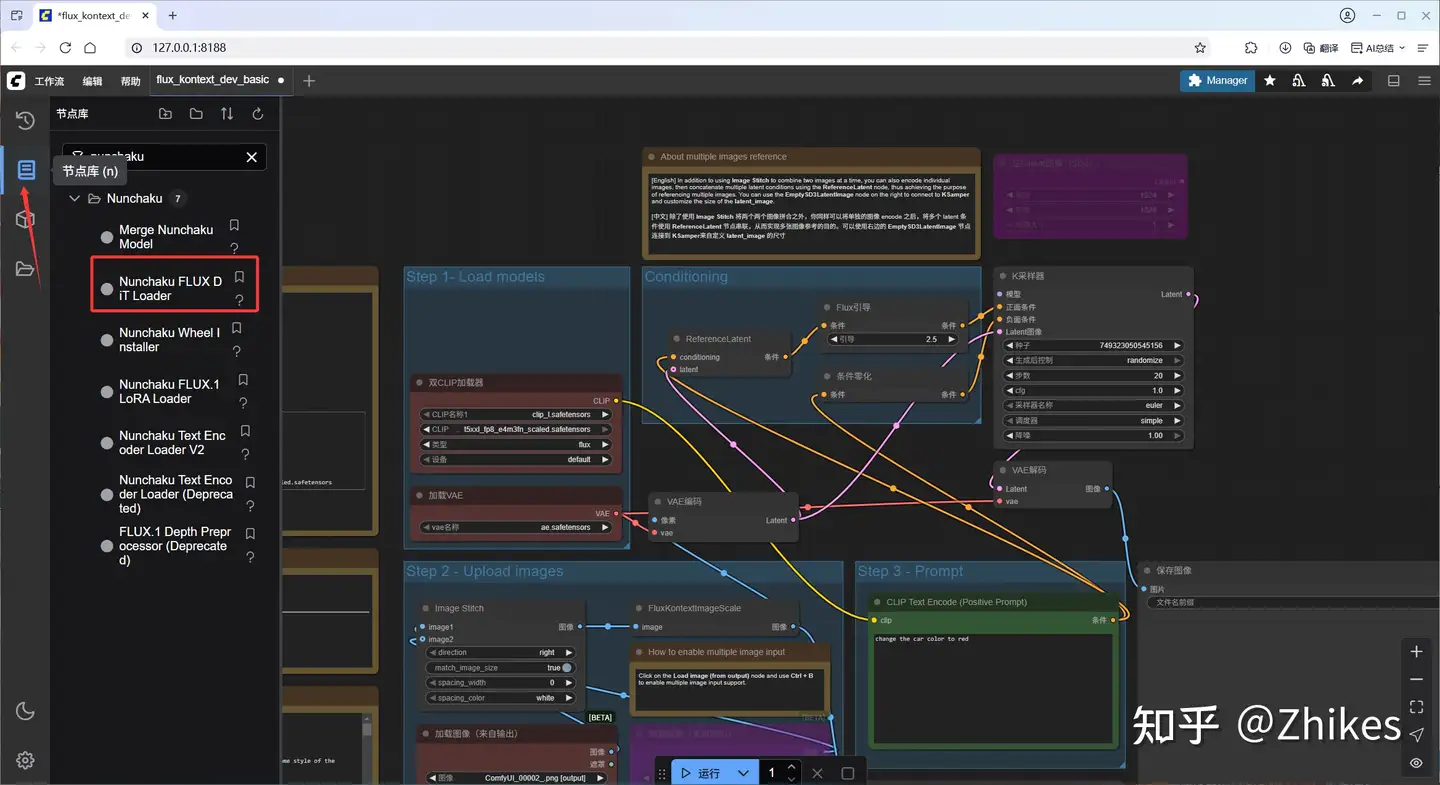Zoom in the canvas with plus icon
Viewport: 1440px width, 785px height.
(1416, 652)
